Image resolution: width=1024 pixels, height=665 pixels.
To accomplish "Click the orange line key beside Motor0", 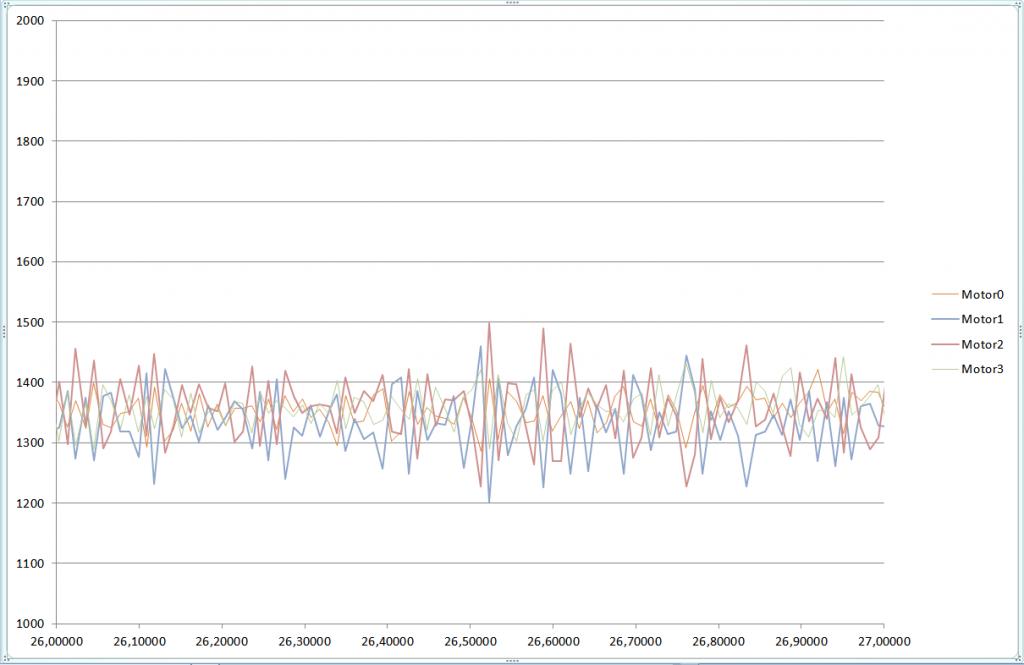I will (x=945, y=295).
